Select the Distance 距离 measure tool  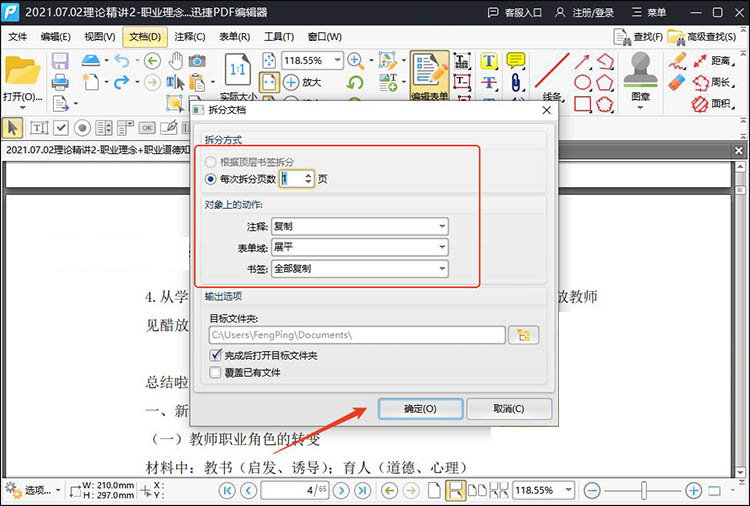(x=715, y=61)
